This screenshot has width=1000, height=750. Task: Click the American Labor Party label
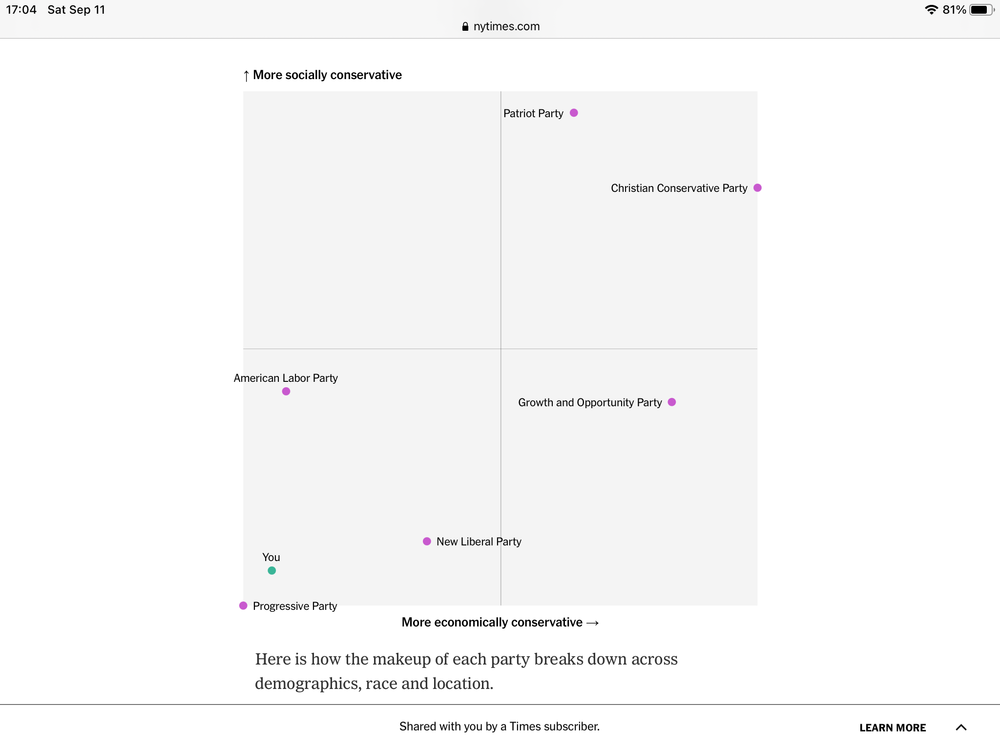(x=286, y=378)
